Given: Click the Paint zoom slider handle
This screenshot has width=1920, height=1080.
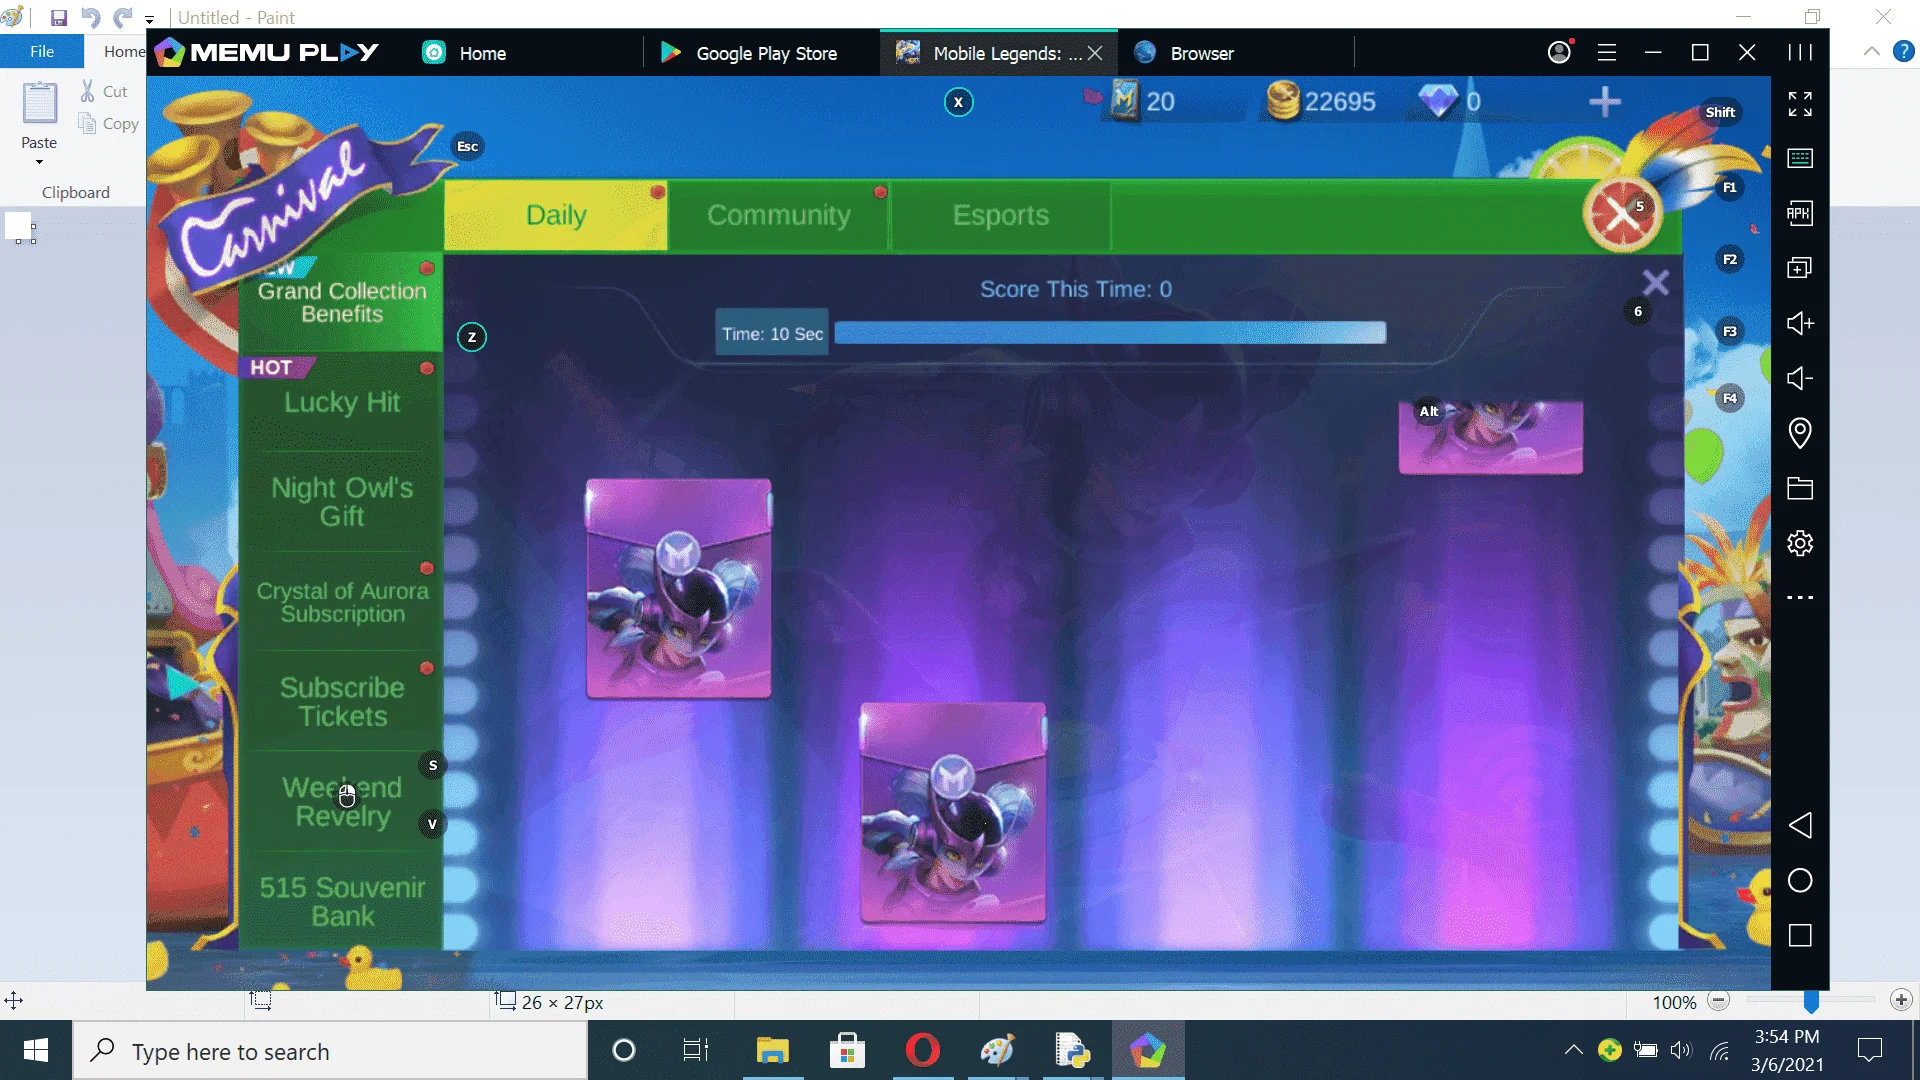Looking at the screenshot, I should click(1811, 1001).
